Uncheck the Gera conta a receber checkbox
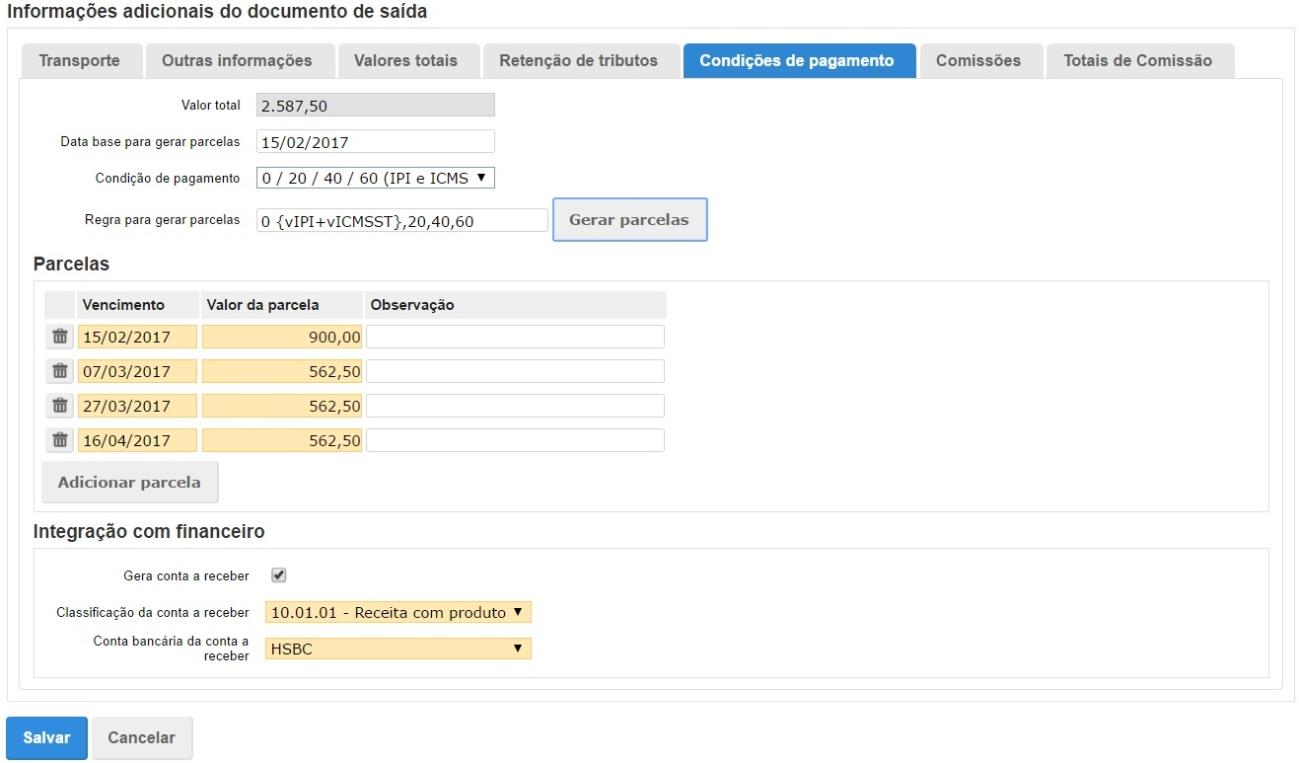 pos(279,576)
